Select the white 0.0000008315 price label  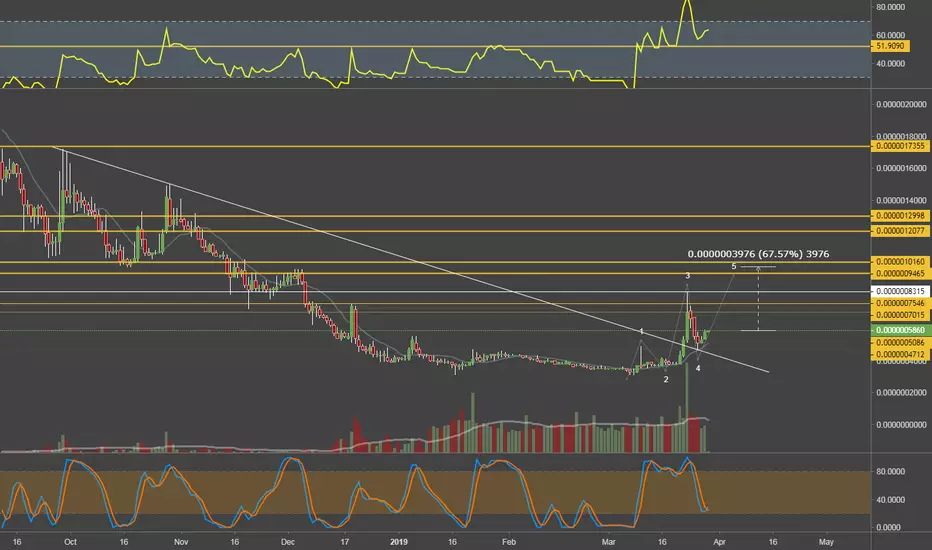pos(900,291)
